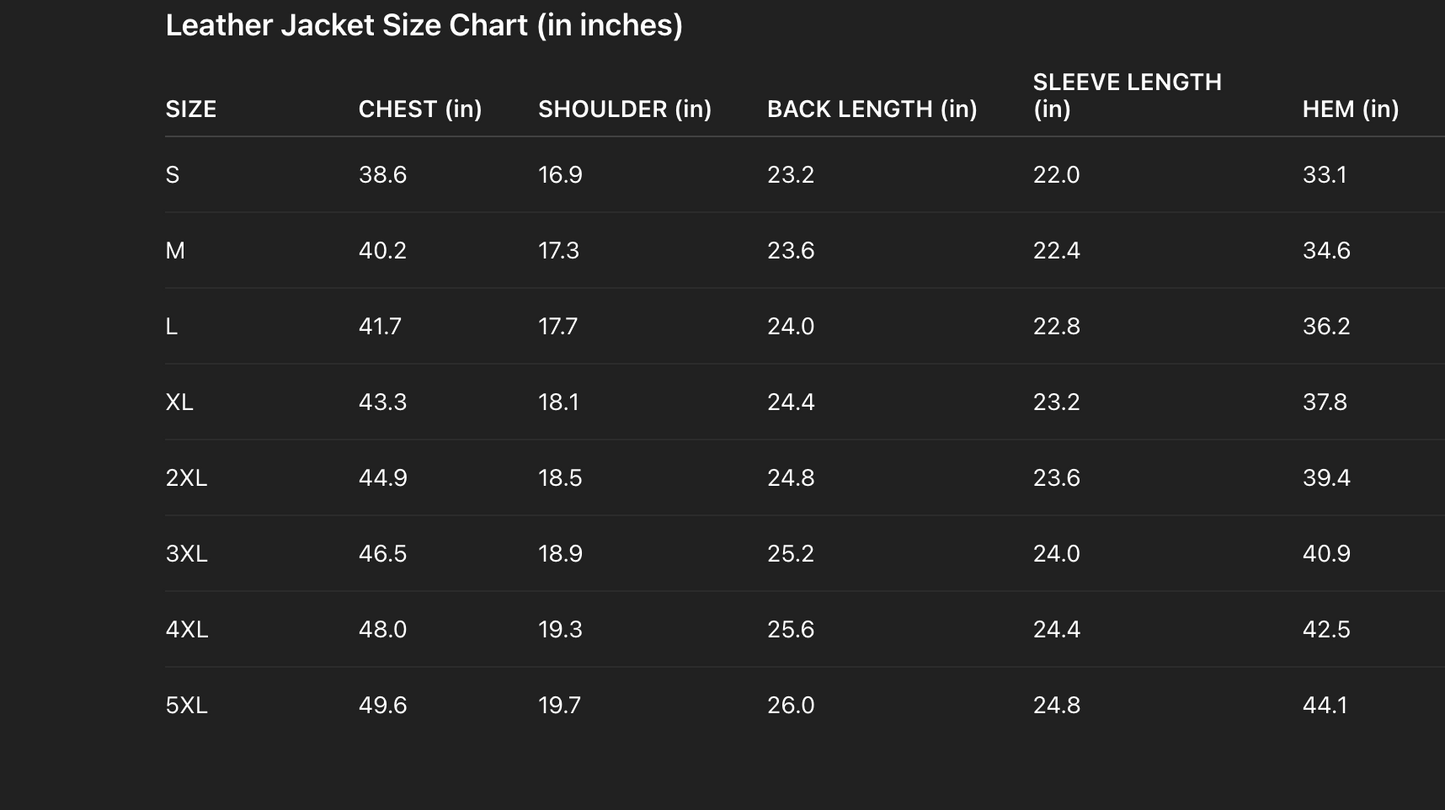Click sleeve length 24.4 for size 4XL
Screen dimensions: 1445x810
pos(1056,630)
